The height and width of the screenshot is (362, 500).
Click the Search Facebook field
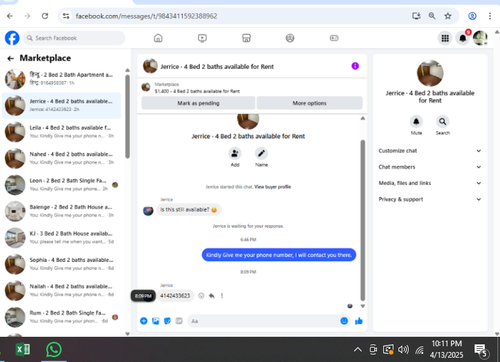click(x=74, y=38)
